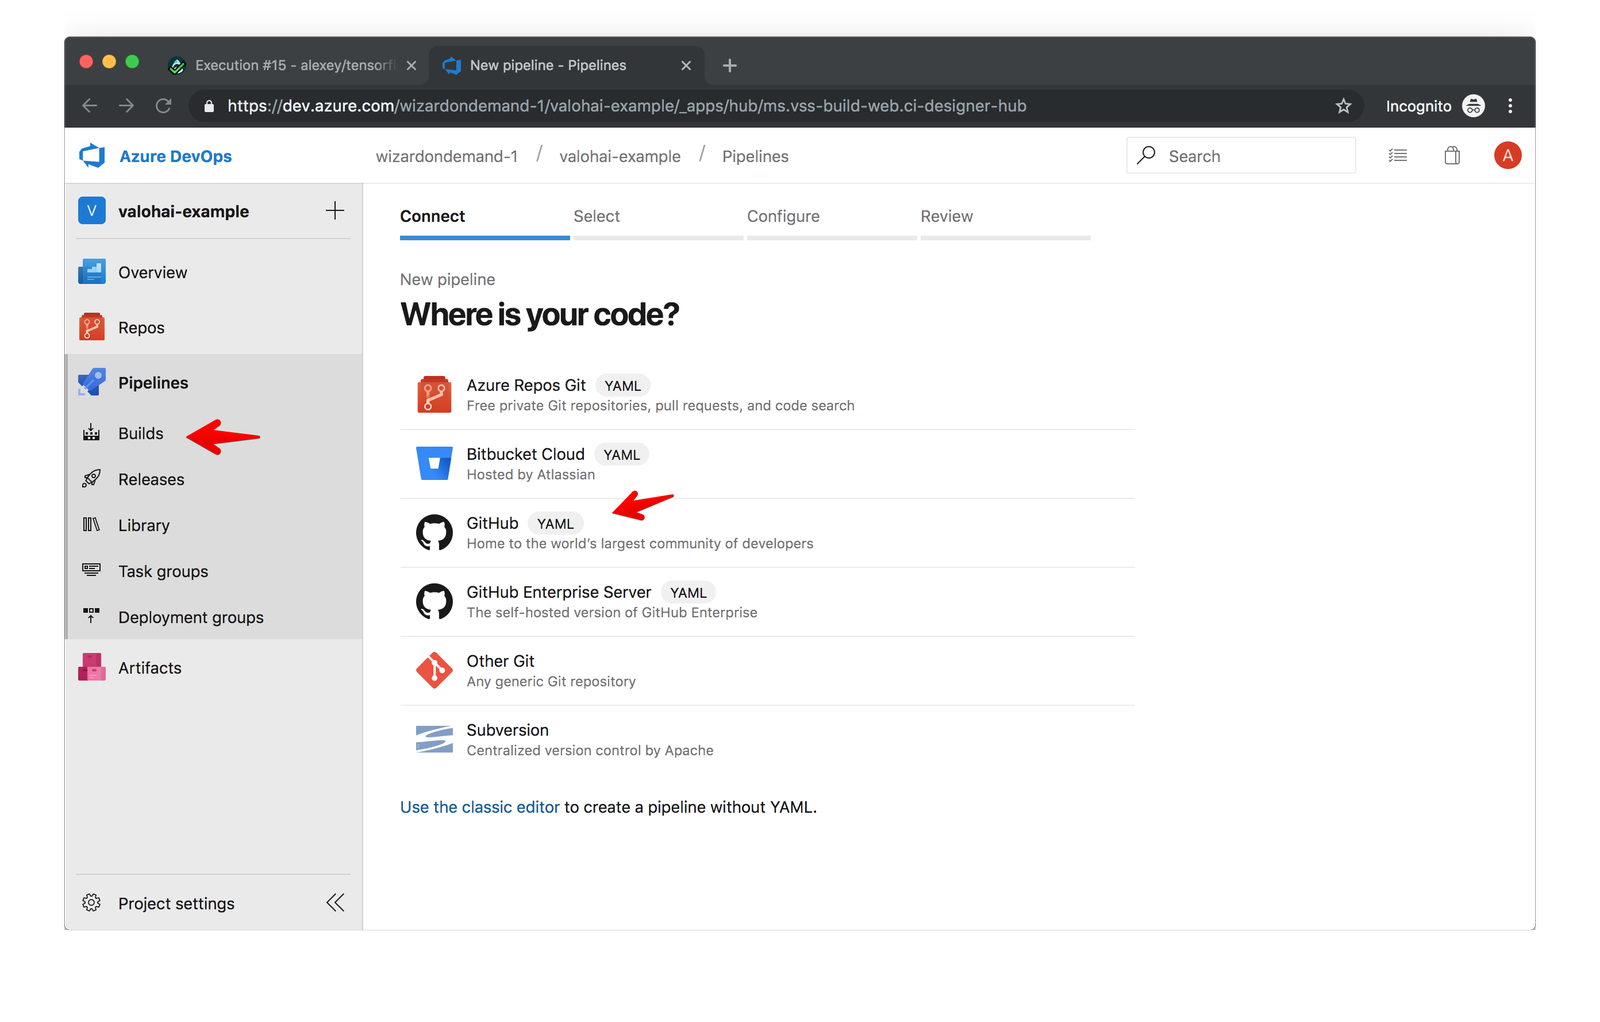Click the Builds icon in sidebar
1600x1022 pixels.
point(92,433)
